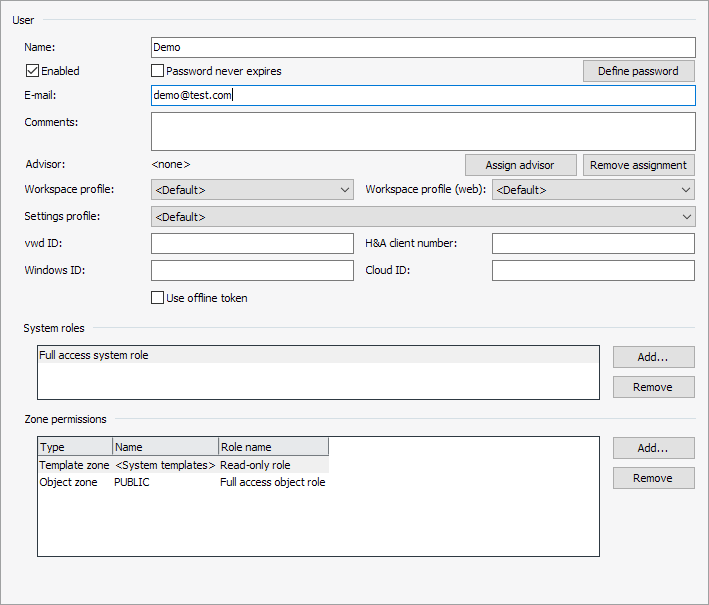Toggle the Enabled checkbox
Screen dimensions: 709x605
click(33, 71)
